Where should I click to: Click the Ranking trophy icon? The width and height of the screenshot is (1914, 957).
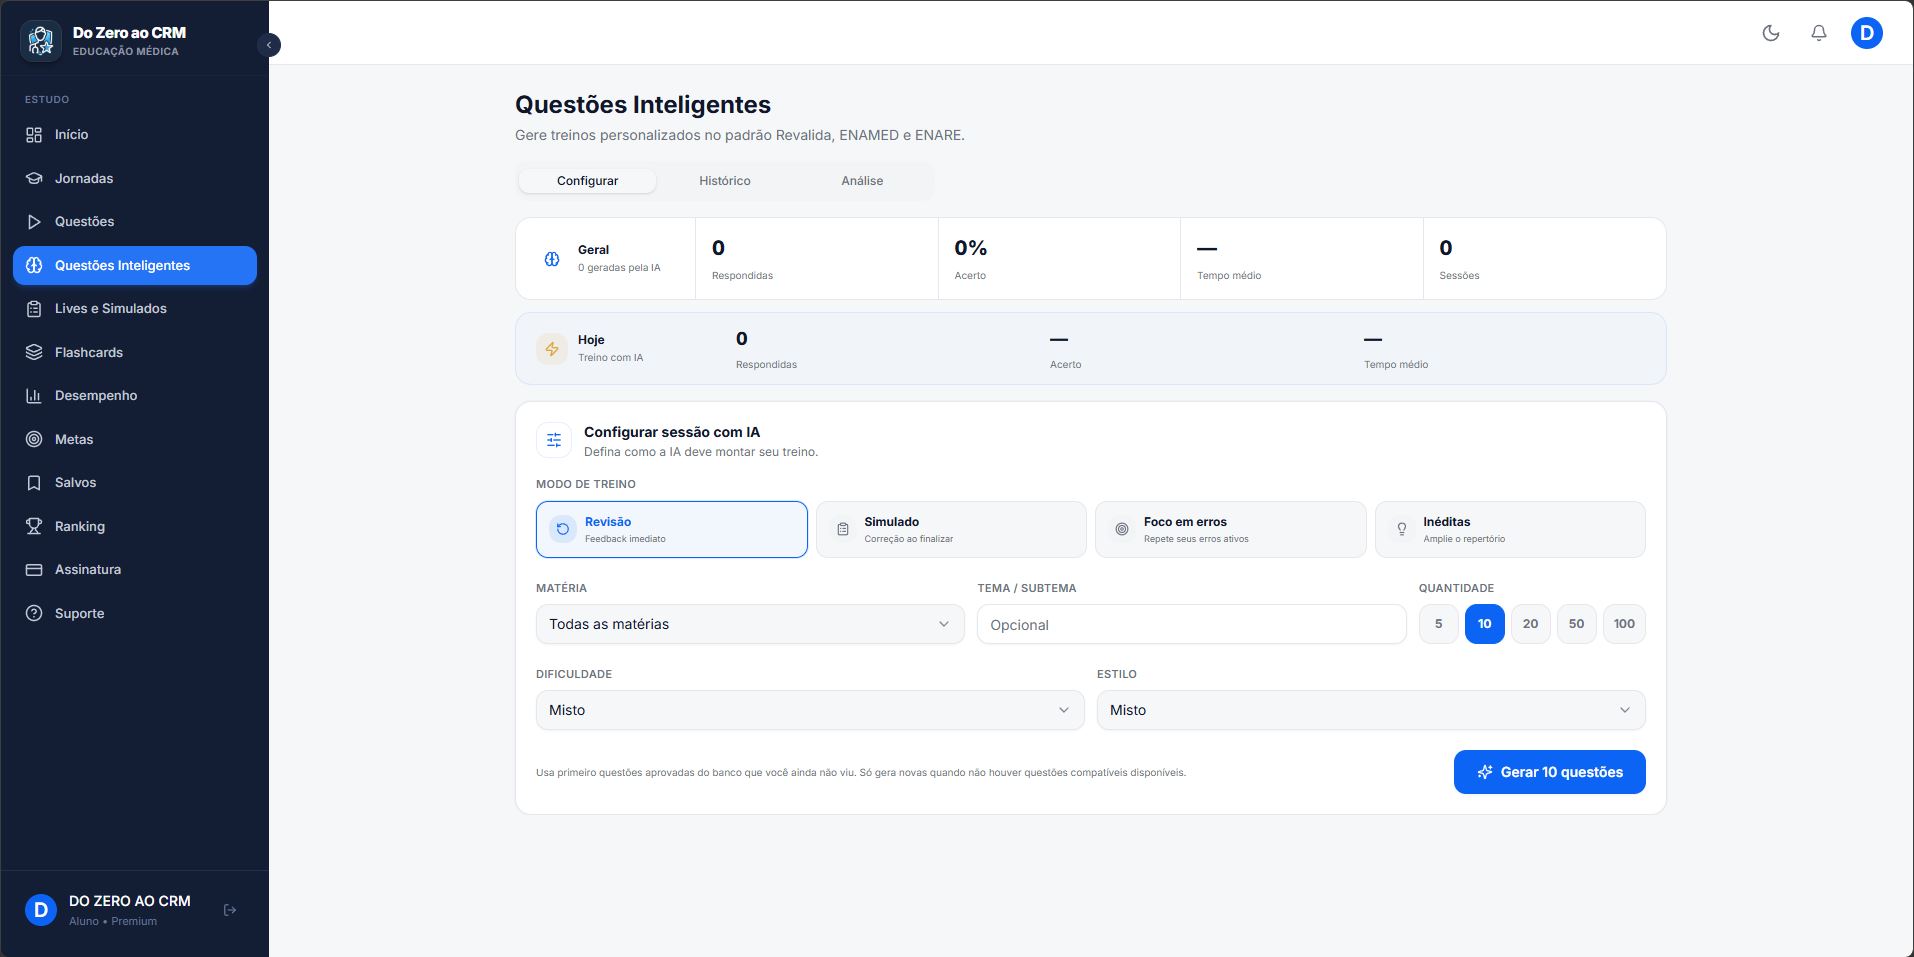(x=34, y=526)
